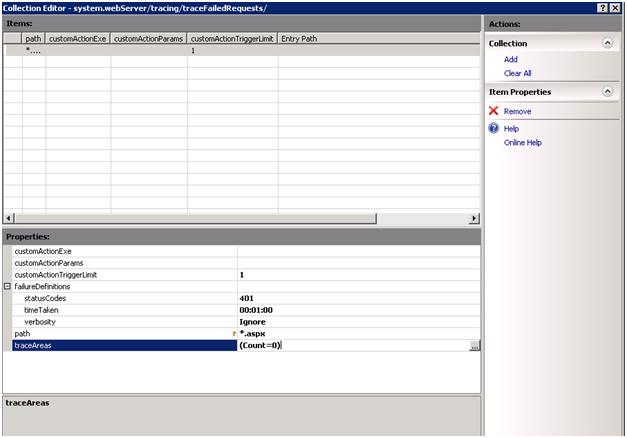This screenshot has height=438, width=627.
Task: Click the path value *.aspx
Action: 252,334
